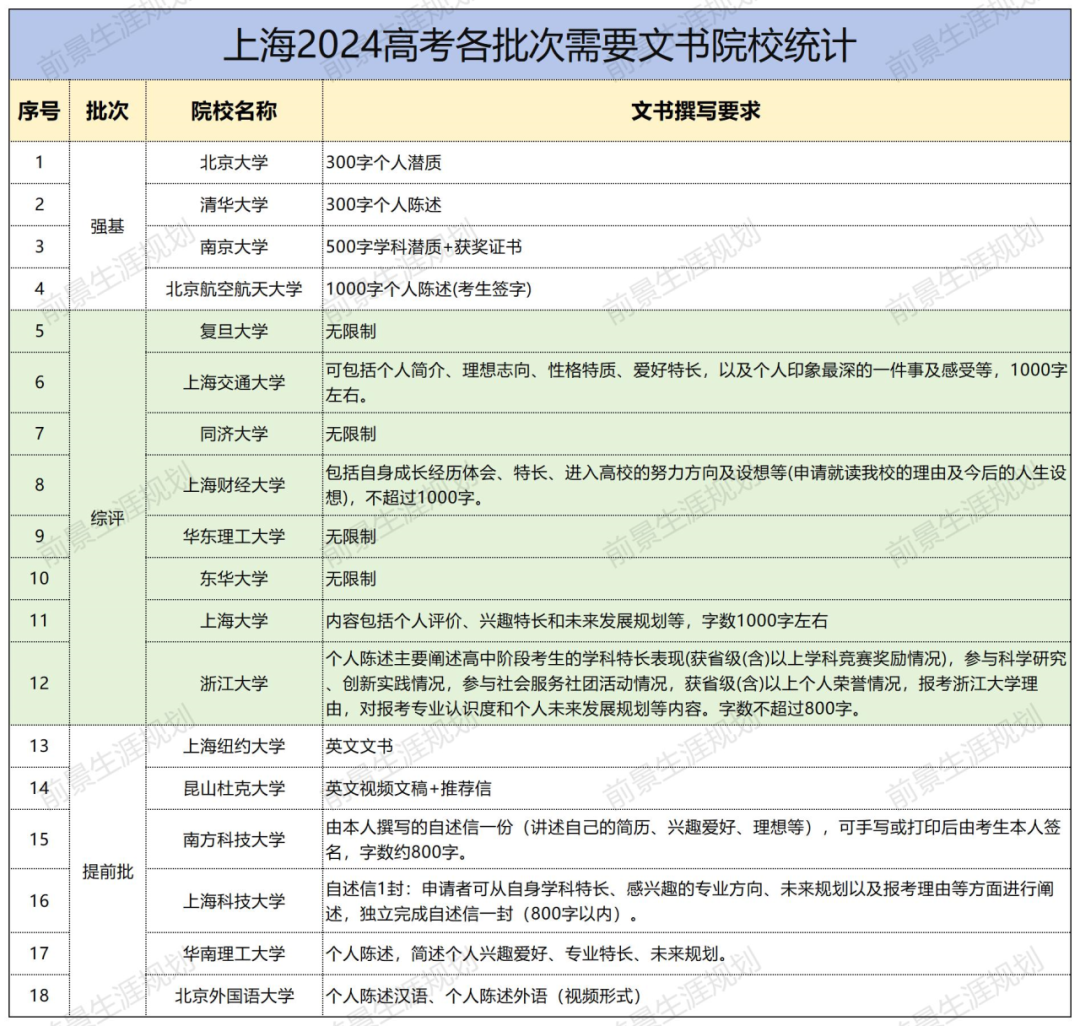Select the 南方科技大学 requirement starting 由本人撰写的自述信
Viewport: 1080px width, 1026px height.
coord(694,839)
